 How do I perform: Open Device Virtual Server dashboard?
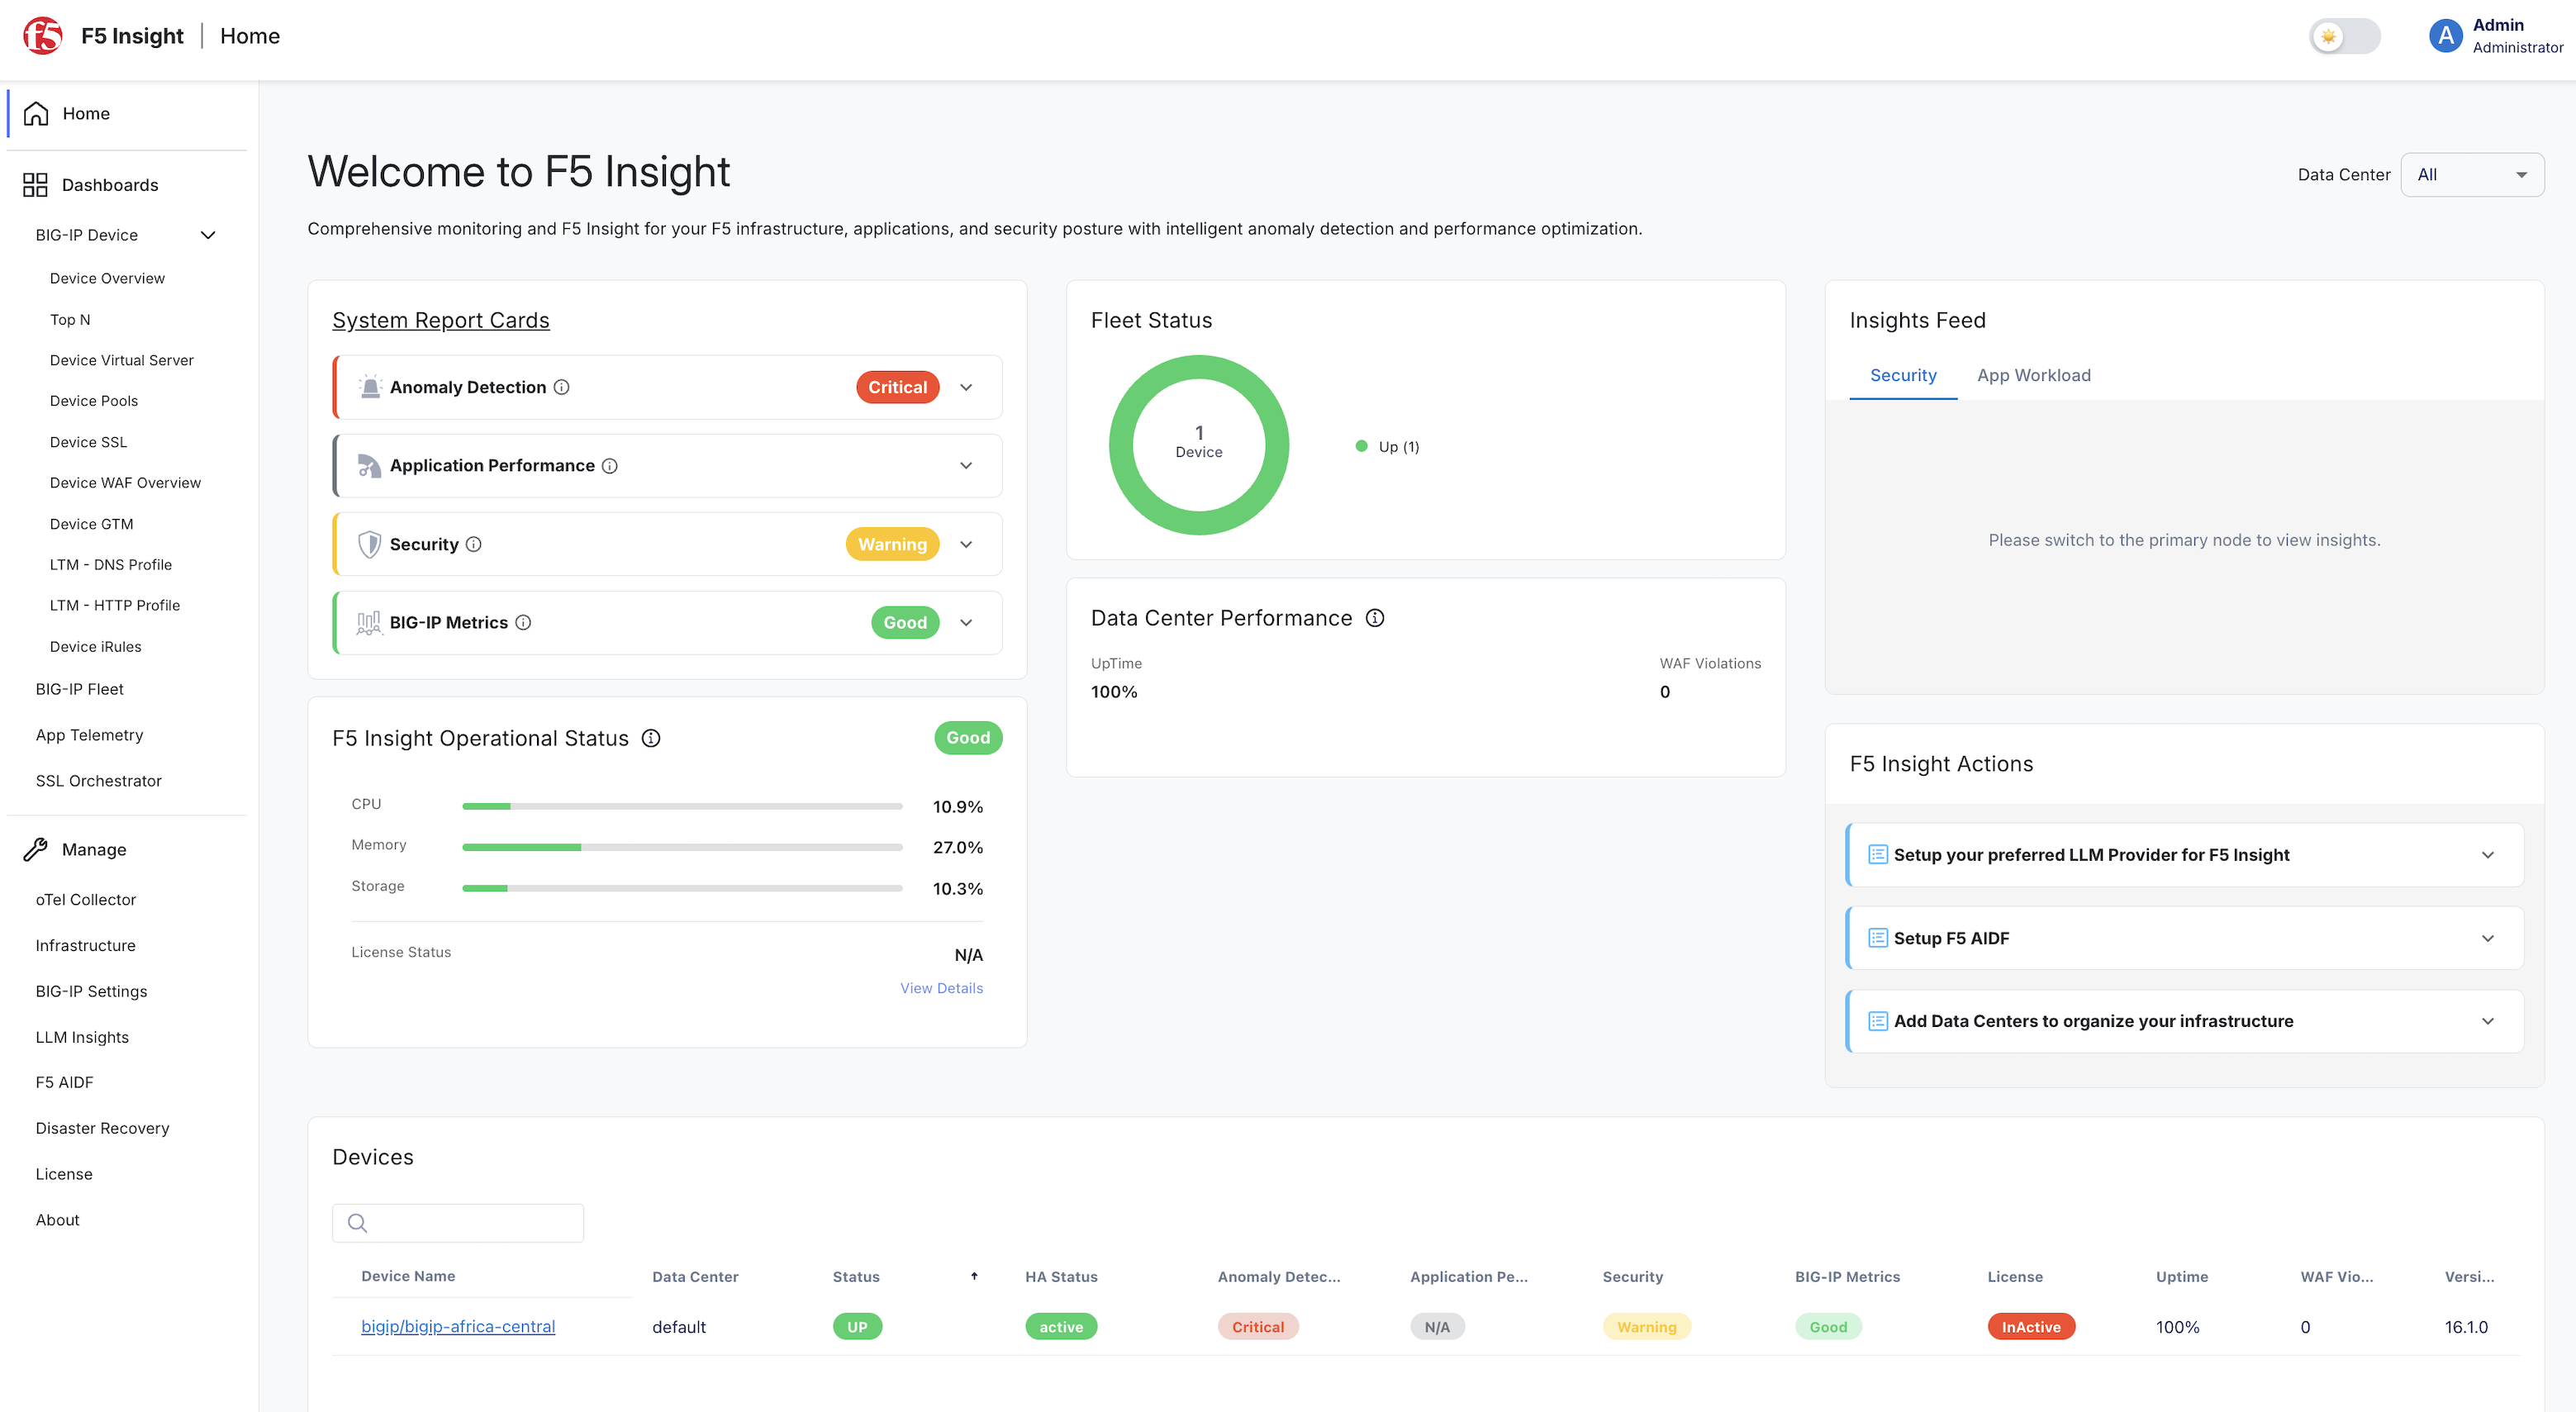click(x=121, y=360)
